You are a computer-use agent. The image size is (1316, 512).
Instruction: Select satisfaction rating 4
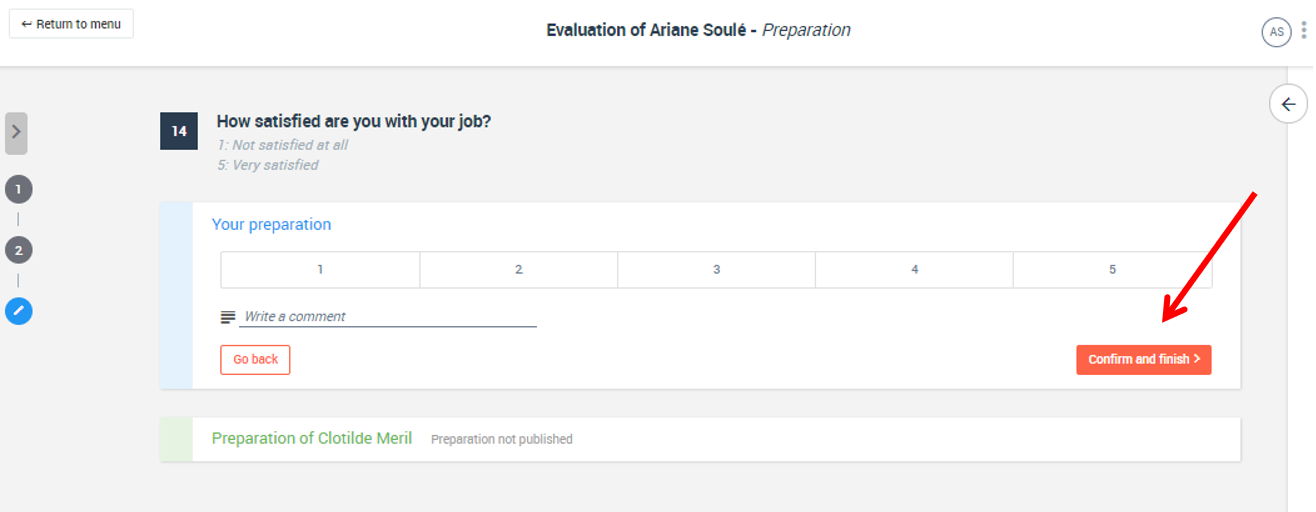(x=914, y=270)
